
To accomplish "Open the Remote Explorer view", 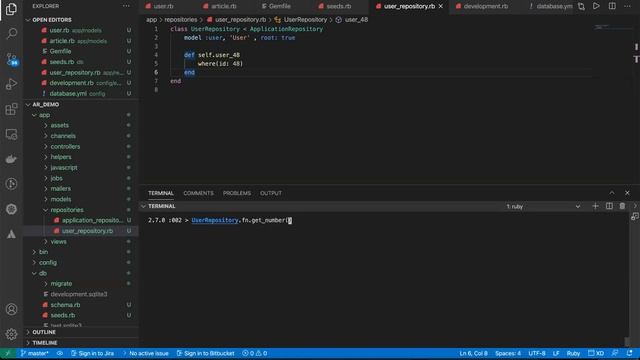I will click(x=11, y=134).
